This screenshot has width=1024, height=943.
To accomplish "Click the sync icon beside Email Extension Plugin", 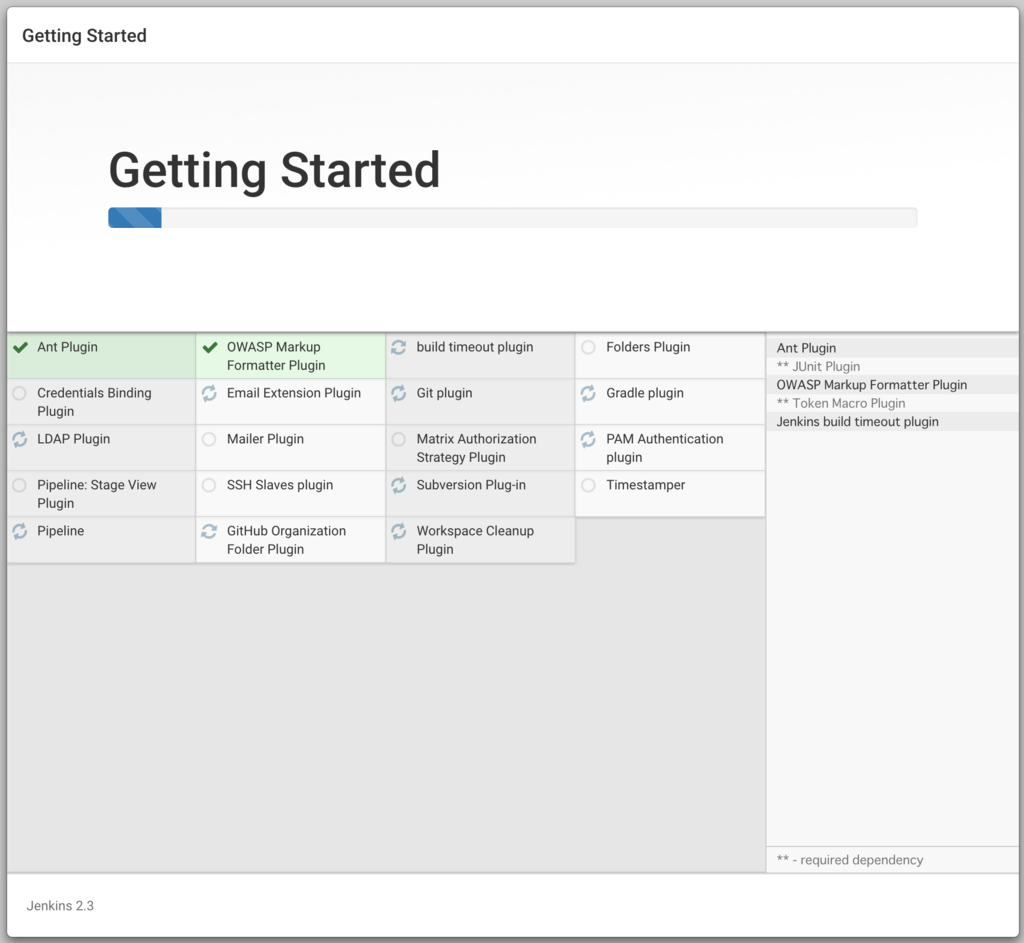I will 209,393.
